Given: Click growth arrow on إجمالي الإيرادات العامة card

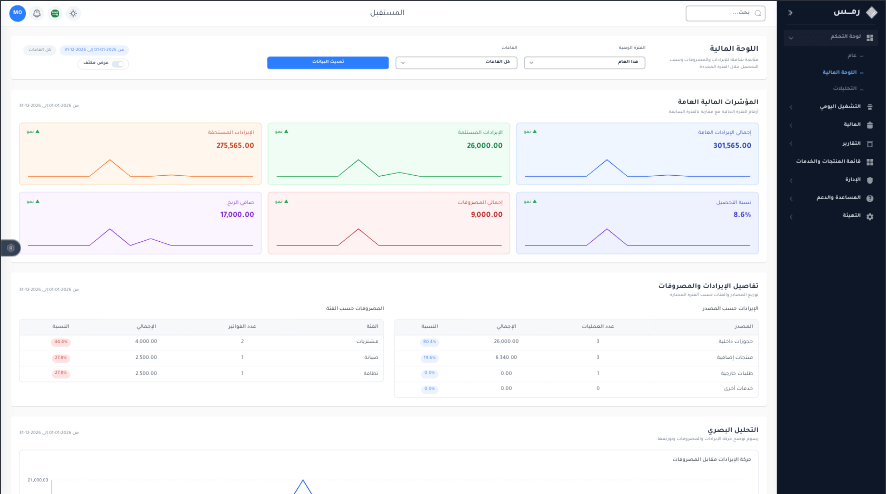Looking at the screenshot, I should 535,131.
